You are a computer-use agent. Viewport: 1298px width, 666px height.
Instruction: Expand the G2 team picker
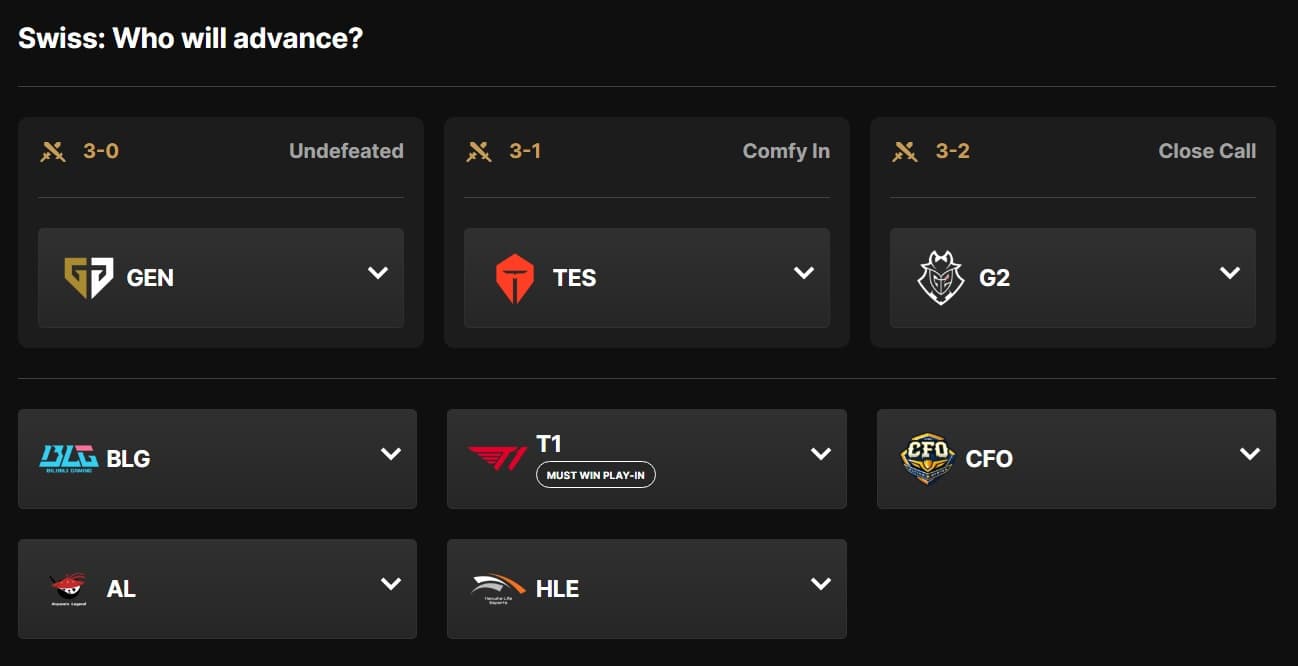coord(1229,272)
